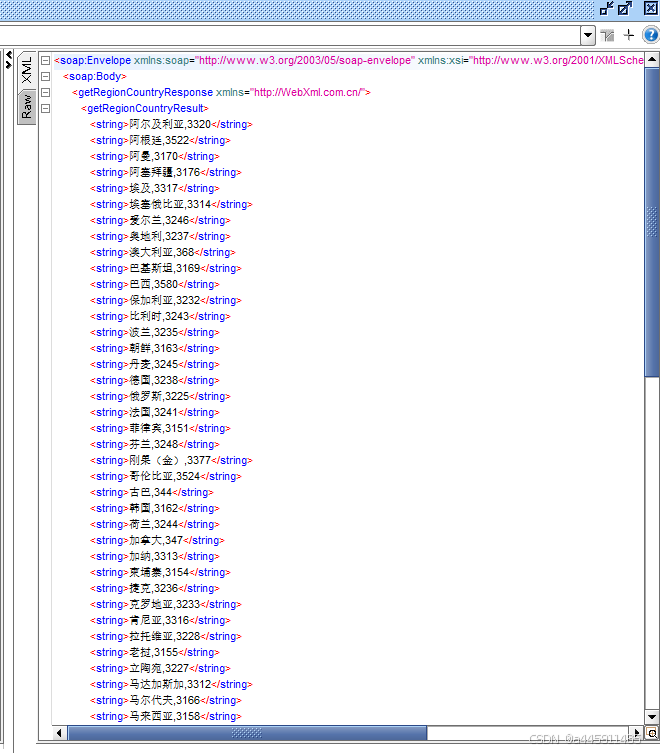
Task: Select the row containing 3522
Action: point(160,140)
